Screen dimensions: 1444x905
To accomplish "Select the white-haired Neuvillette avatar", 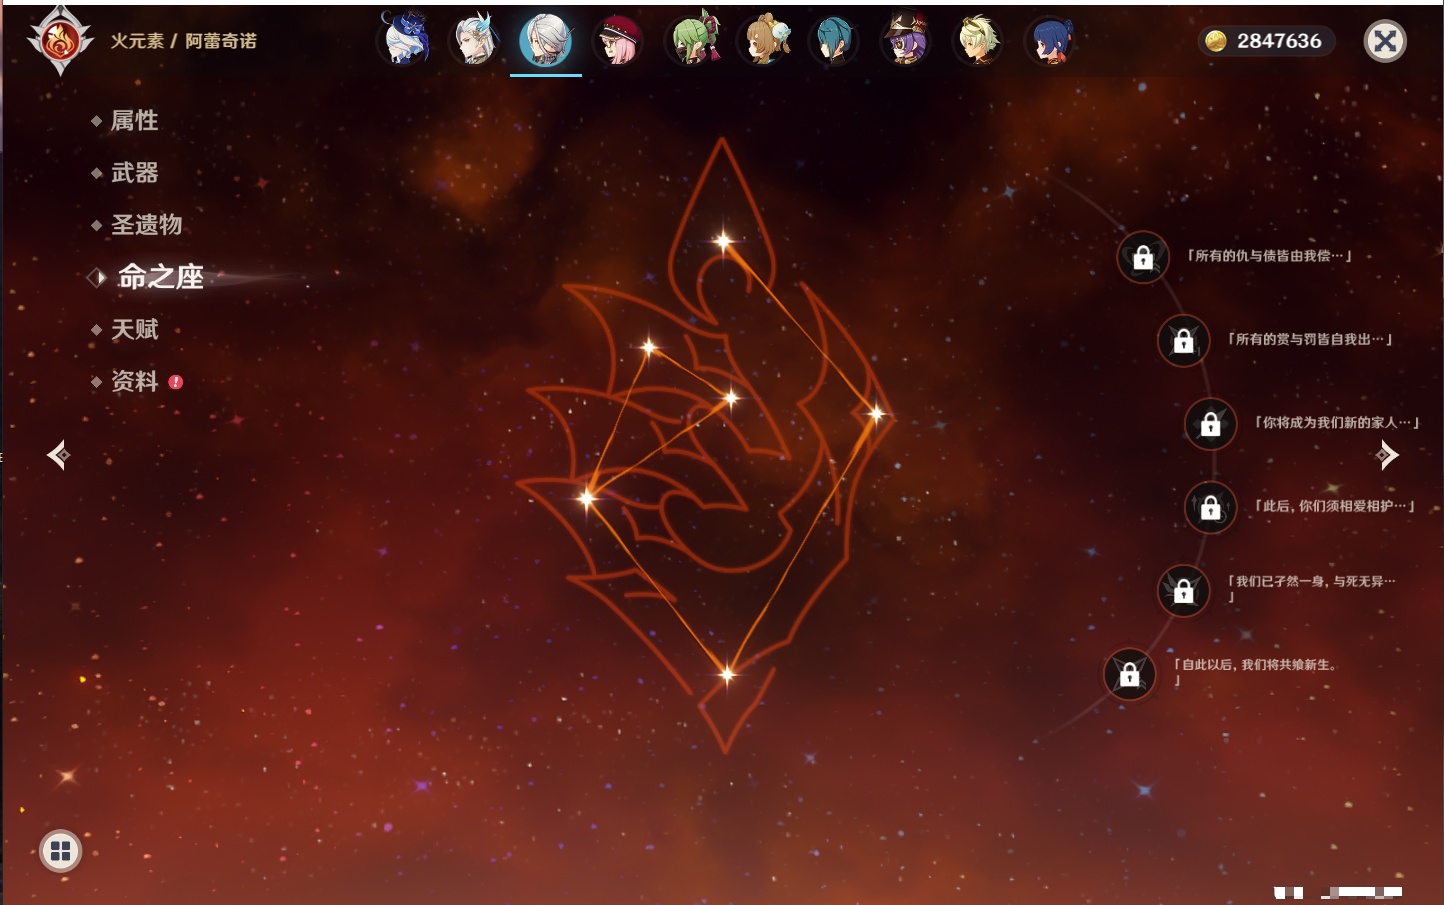I will click(x=475, y=40).
